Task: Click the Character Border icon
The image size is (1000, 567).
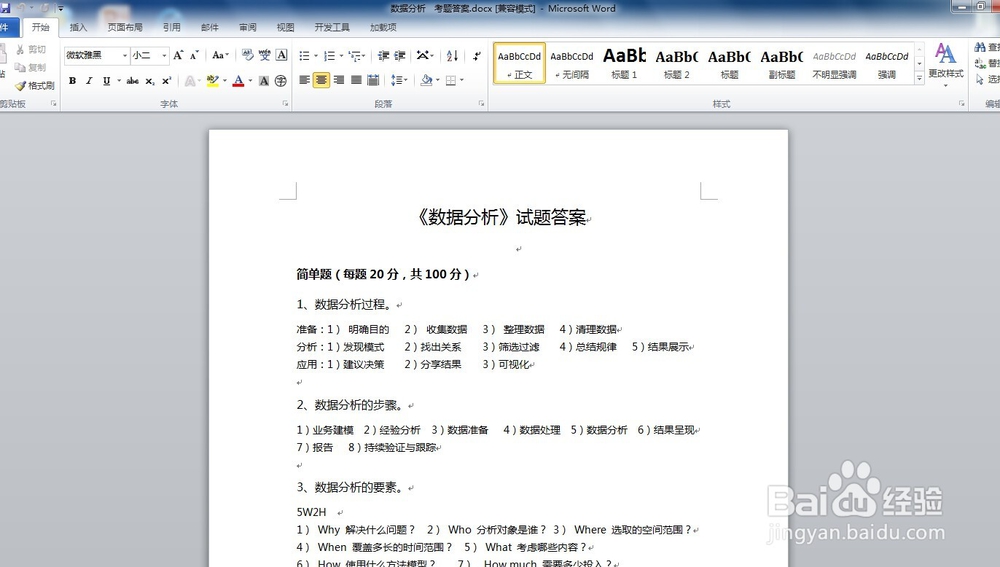Action: click(281, 55)
